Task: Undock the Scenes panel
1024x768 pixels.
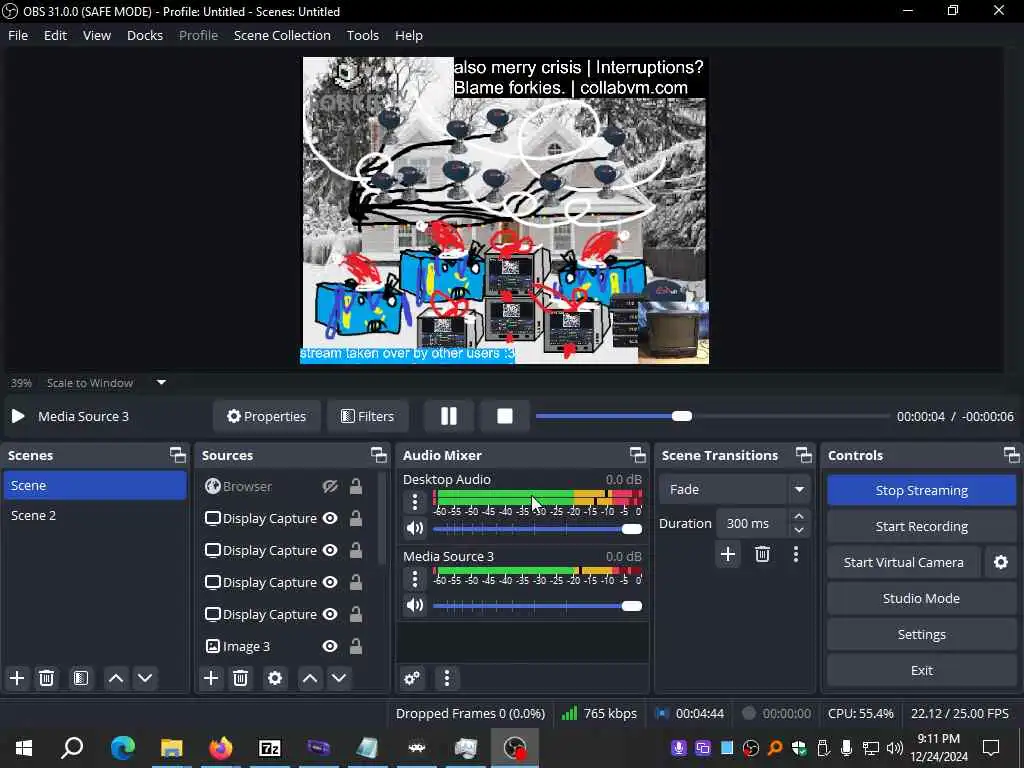Action: (178, 455)
